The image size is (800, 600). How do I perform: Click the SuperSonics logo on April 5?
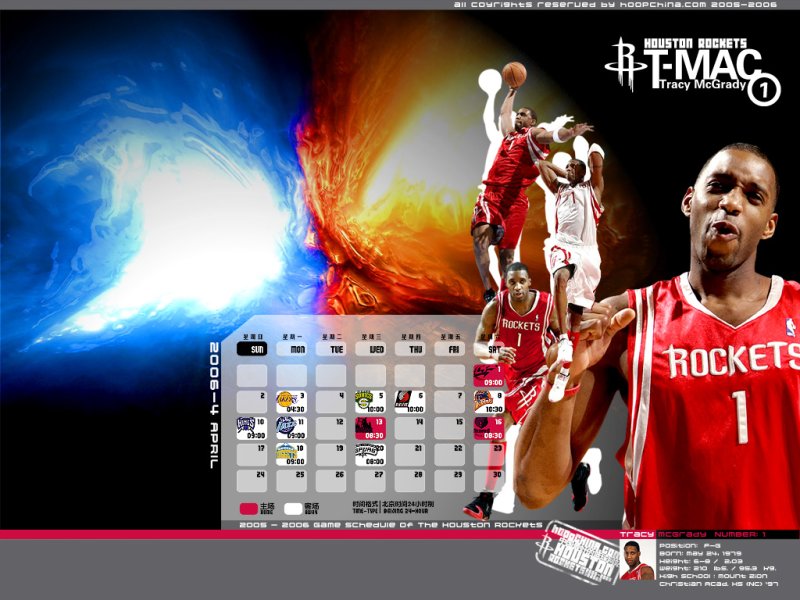[x=366, y=400]
